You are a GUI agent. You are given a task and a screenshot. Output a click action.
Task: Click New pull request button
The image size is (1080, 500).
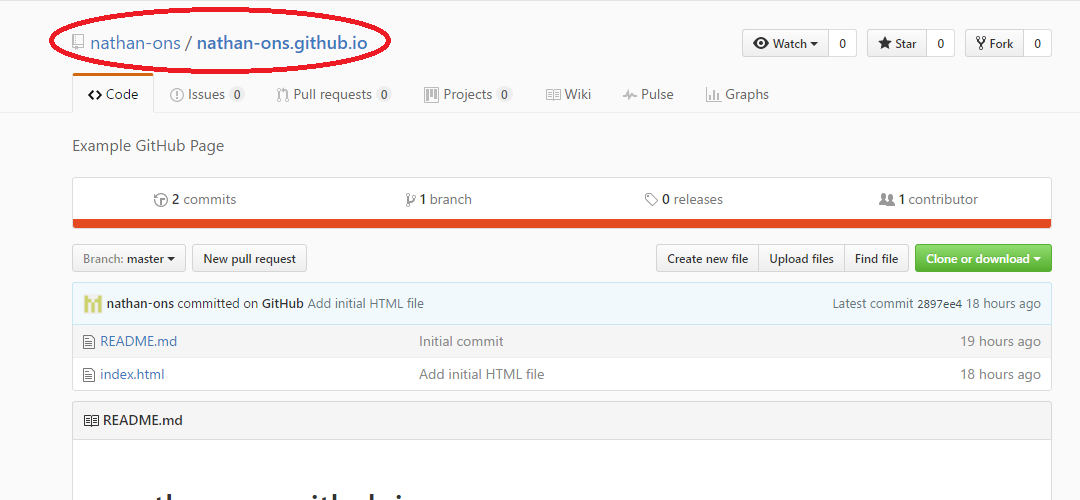coord(249,259)
